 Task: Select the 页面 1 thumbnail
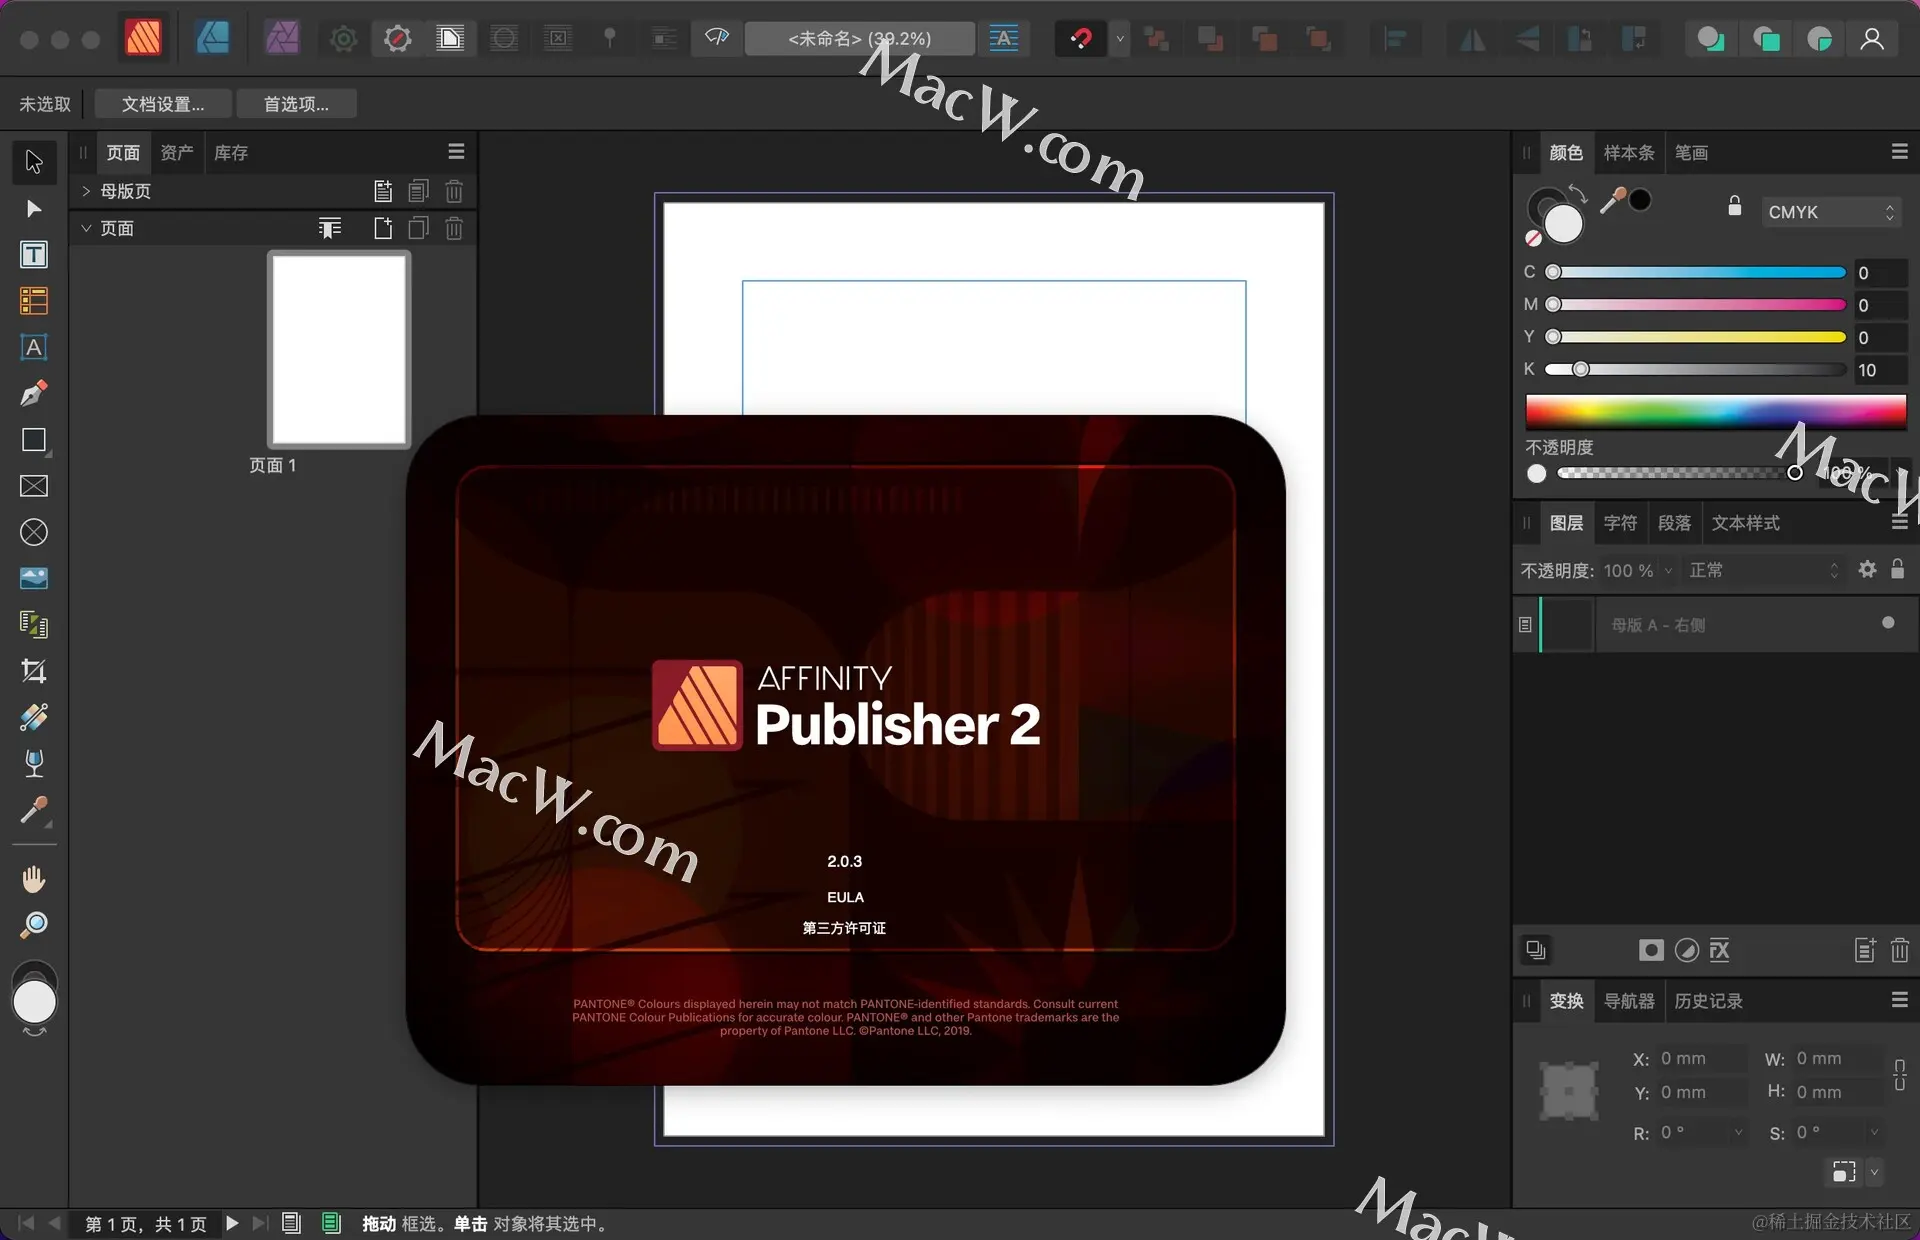339,349
